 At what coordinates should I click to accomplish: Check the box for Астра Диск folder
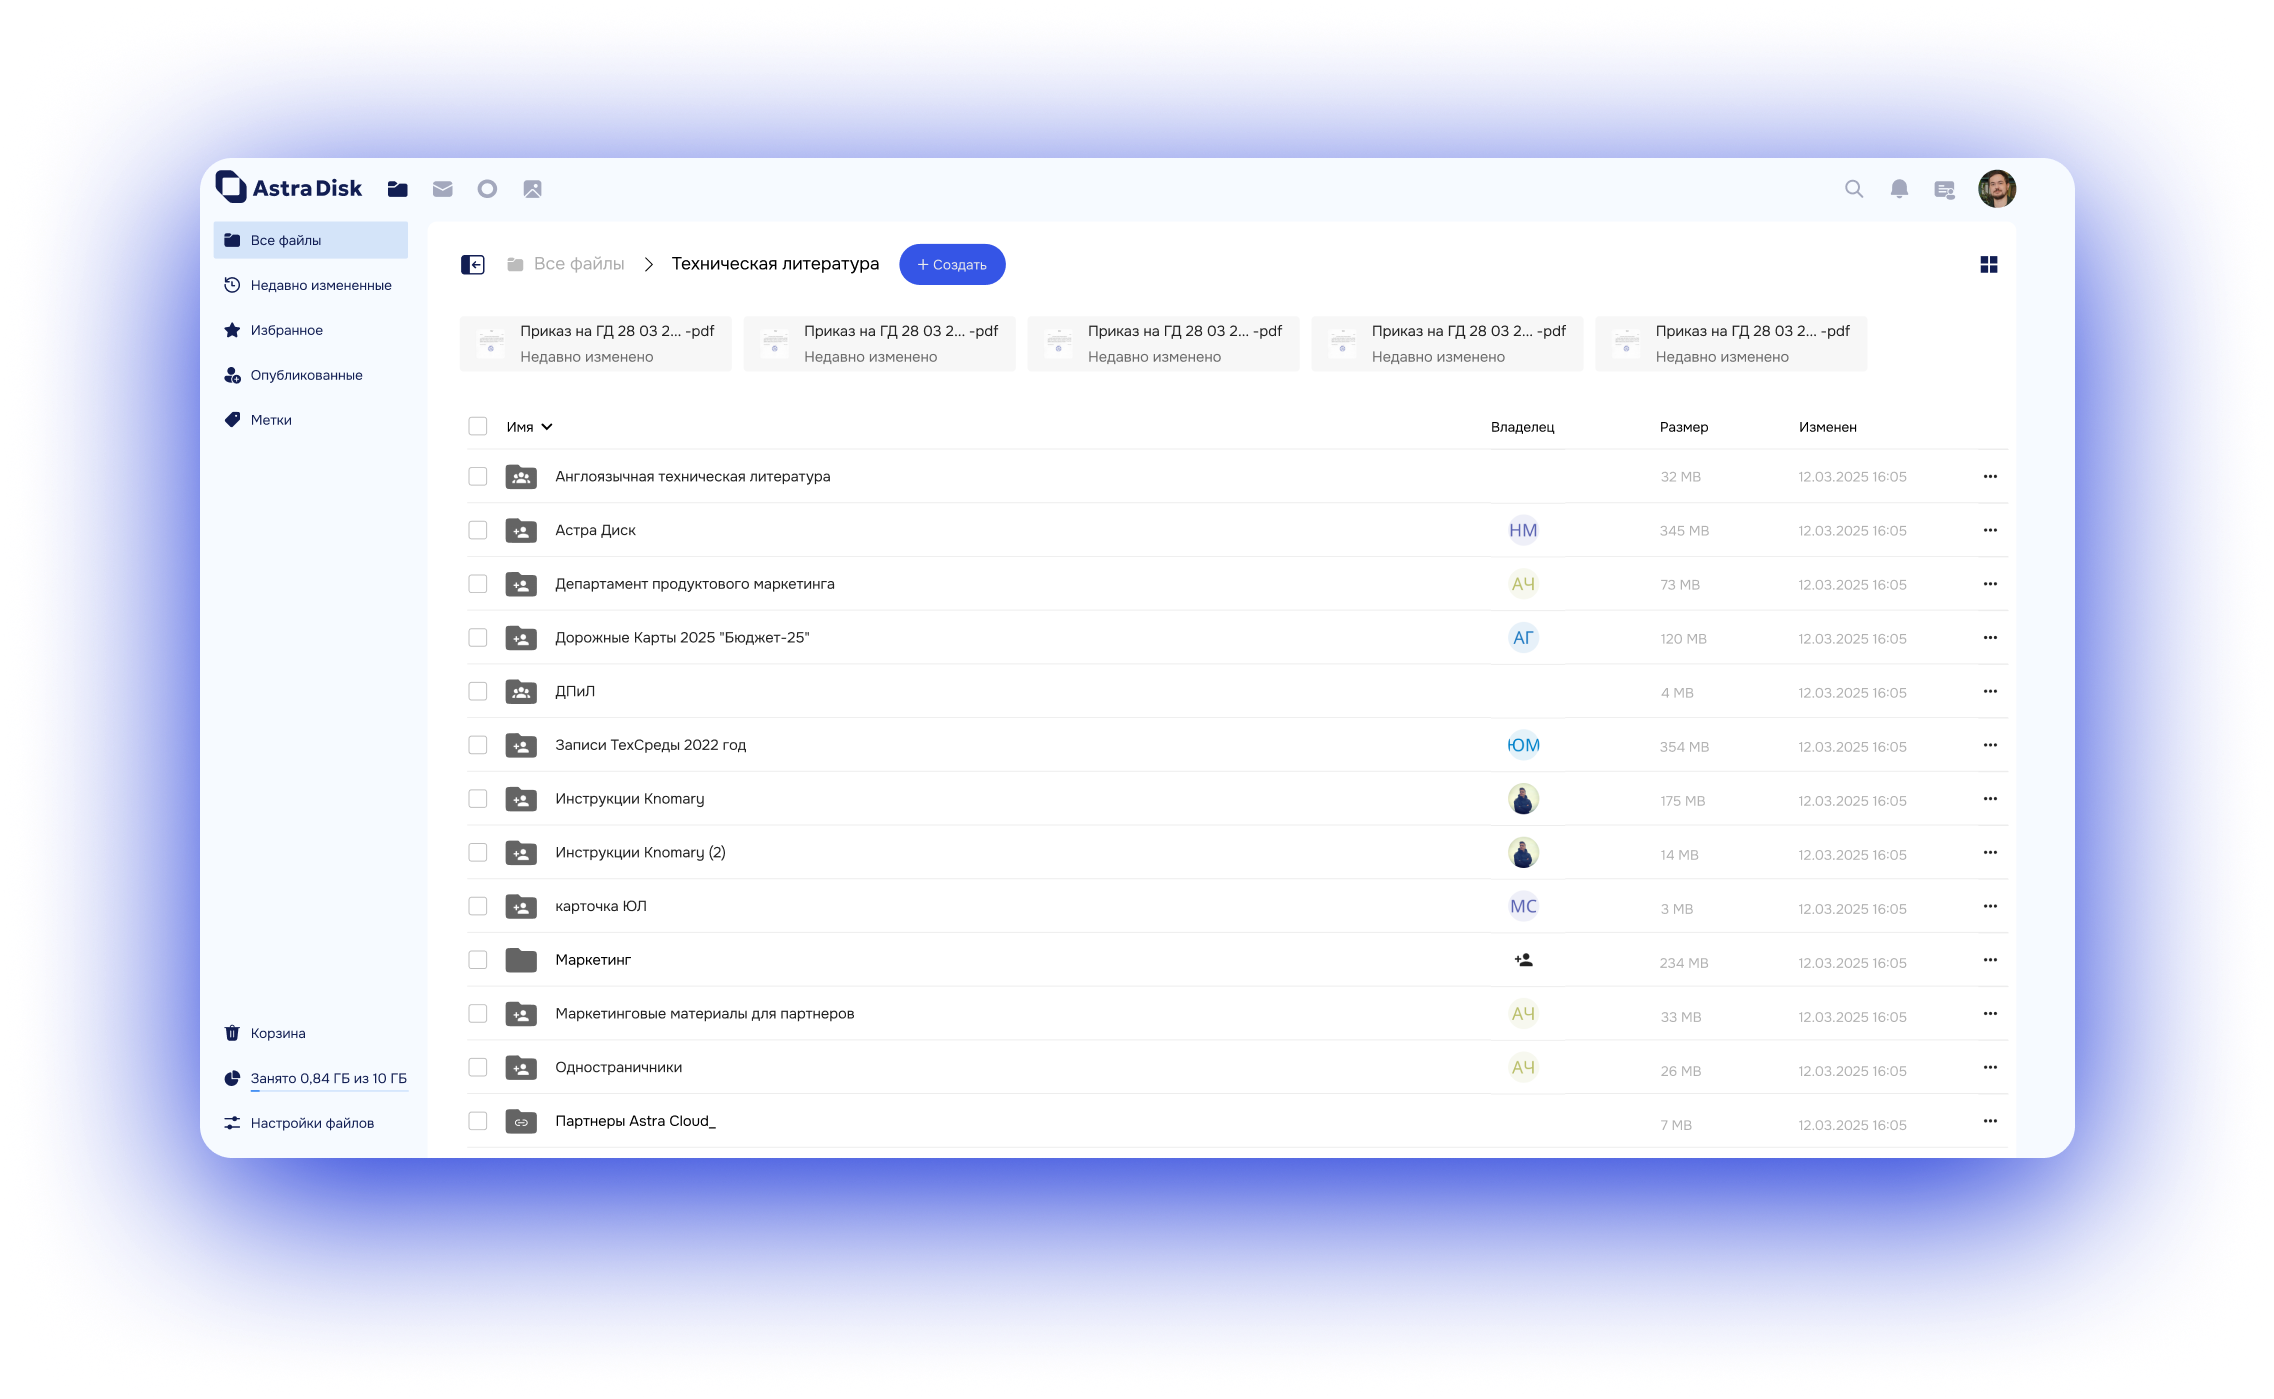tap(478, 530)
